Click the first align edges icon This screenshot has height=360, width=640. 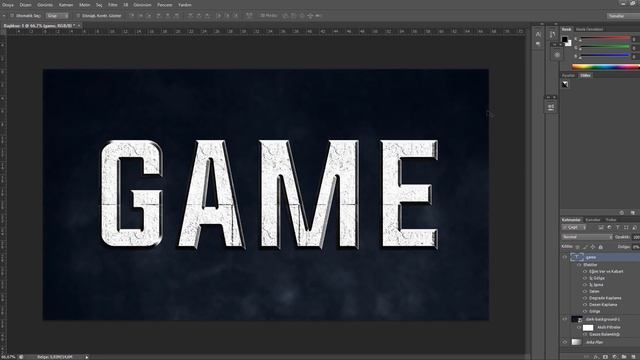coord(132,16)
